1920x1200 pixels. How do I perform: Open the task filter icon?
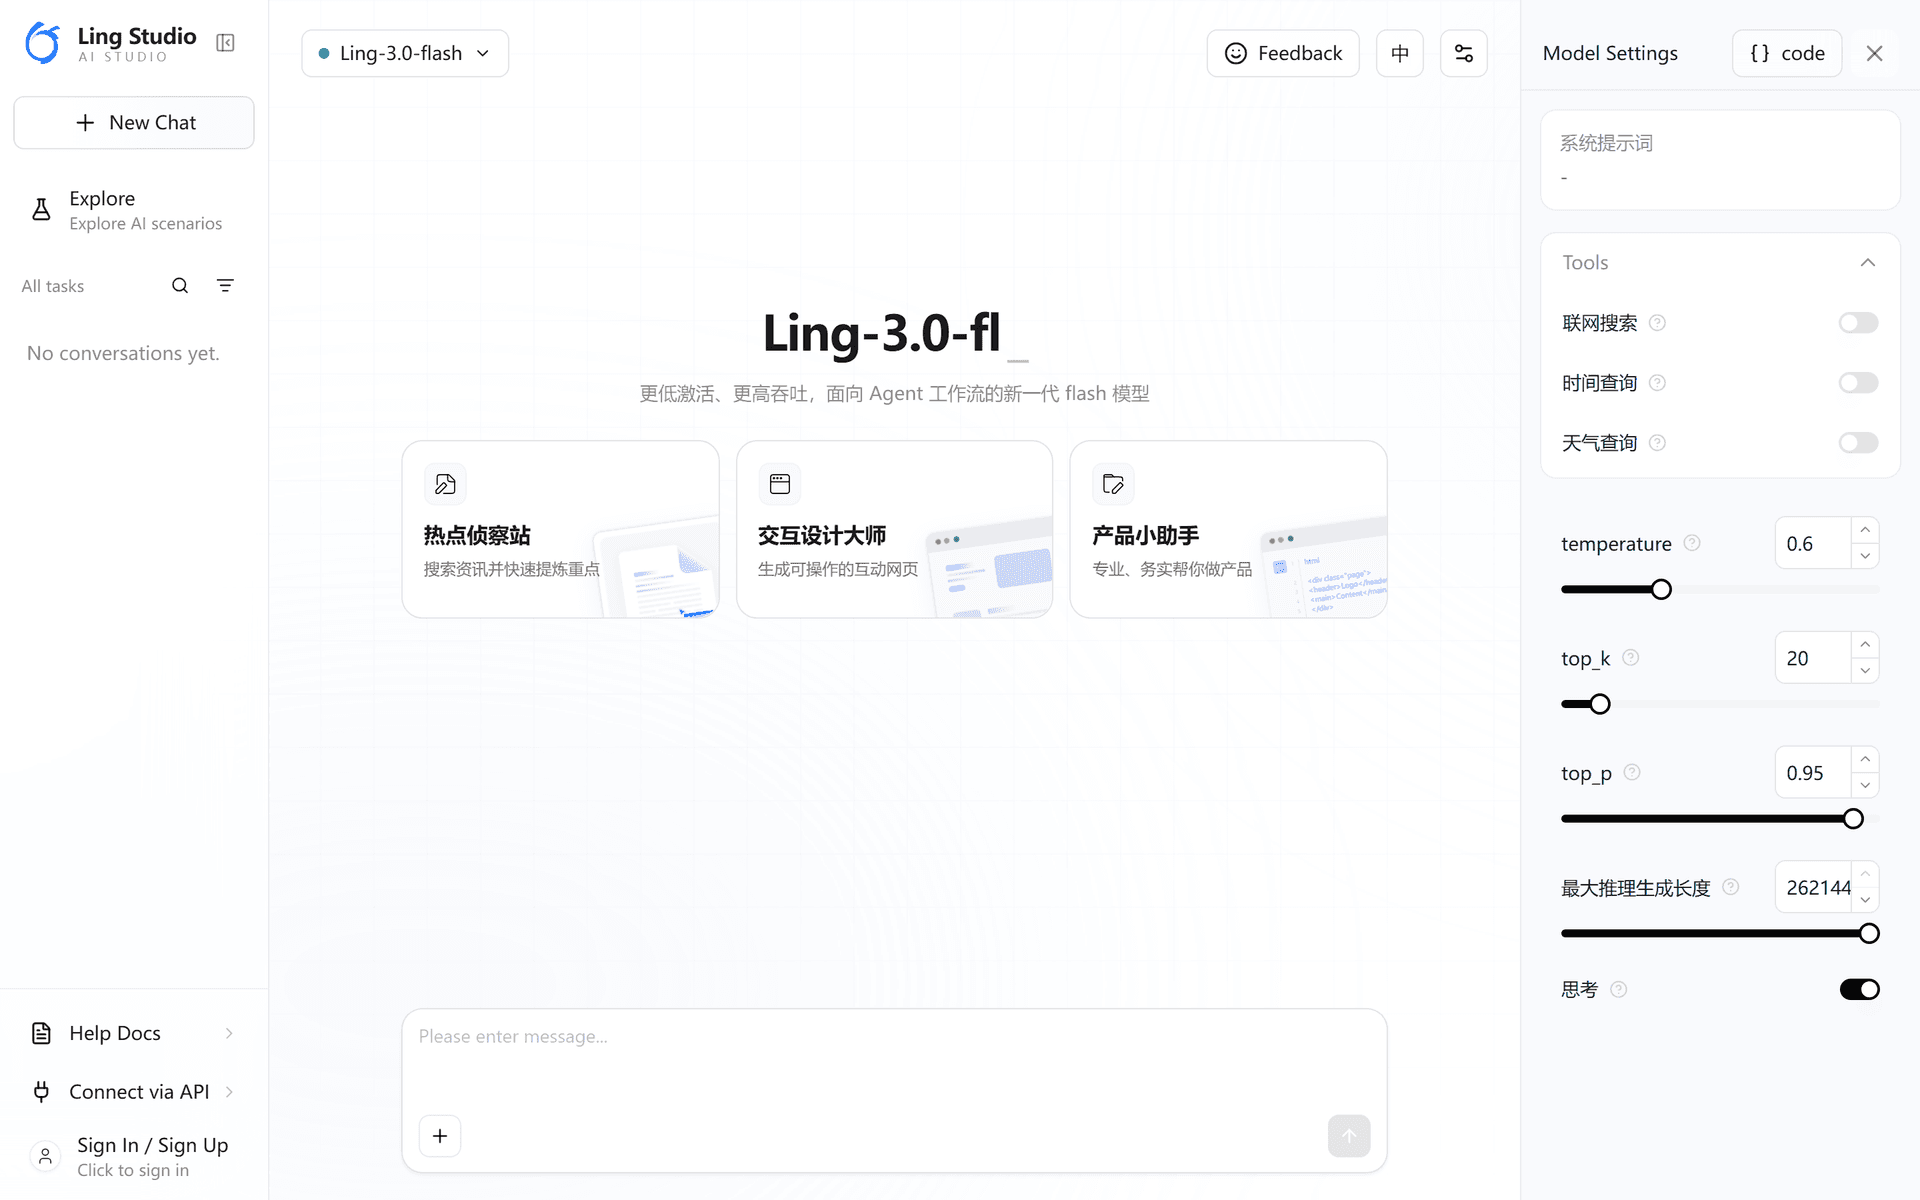click(225, 286)
